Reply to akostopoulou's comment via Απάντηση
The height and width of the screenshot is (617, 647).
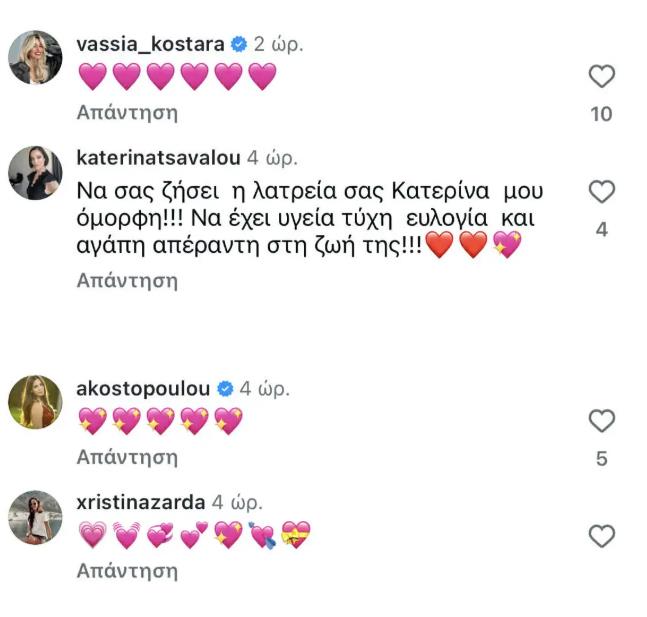127,458
